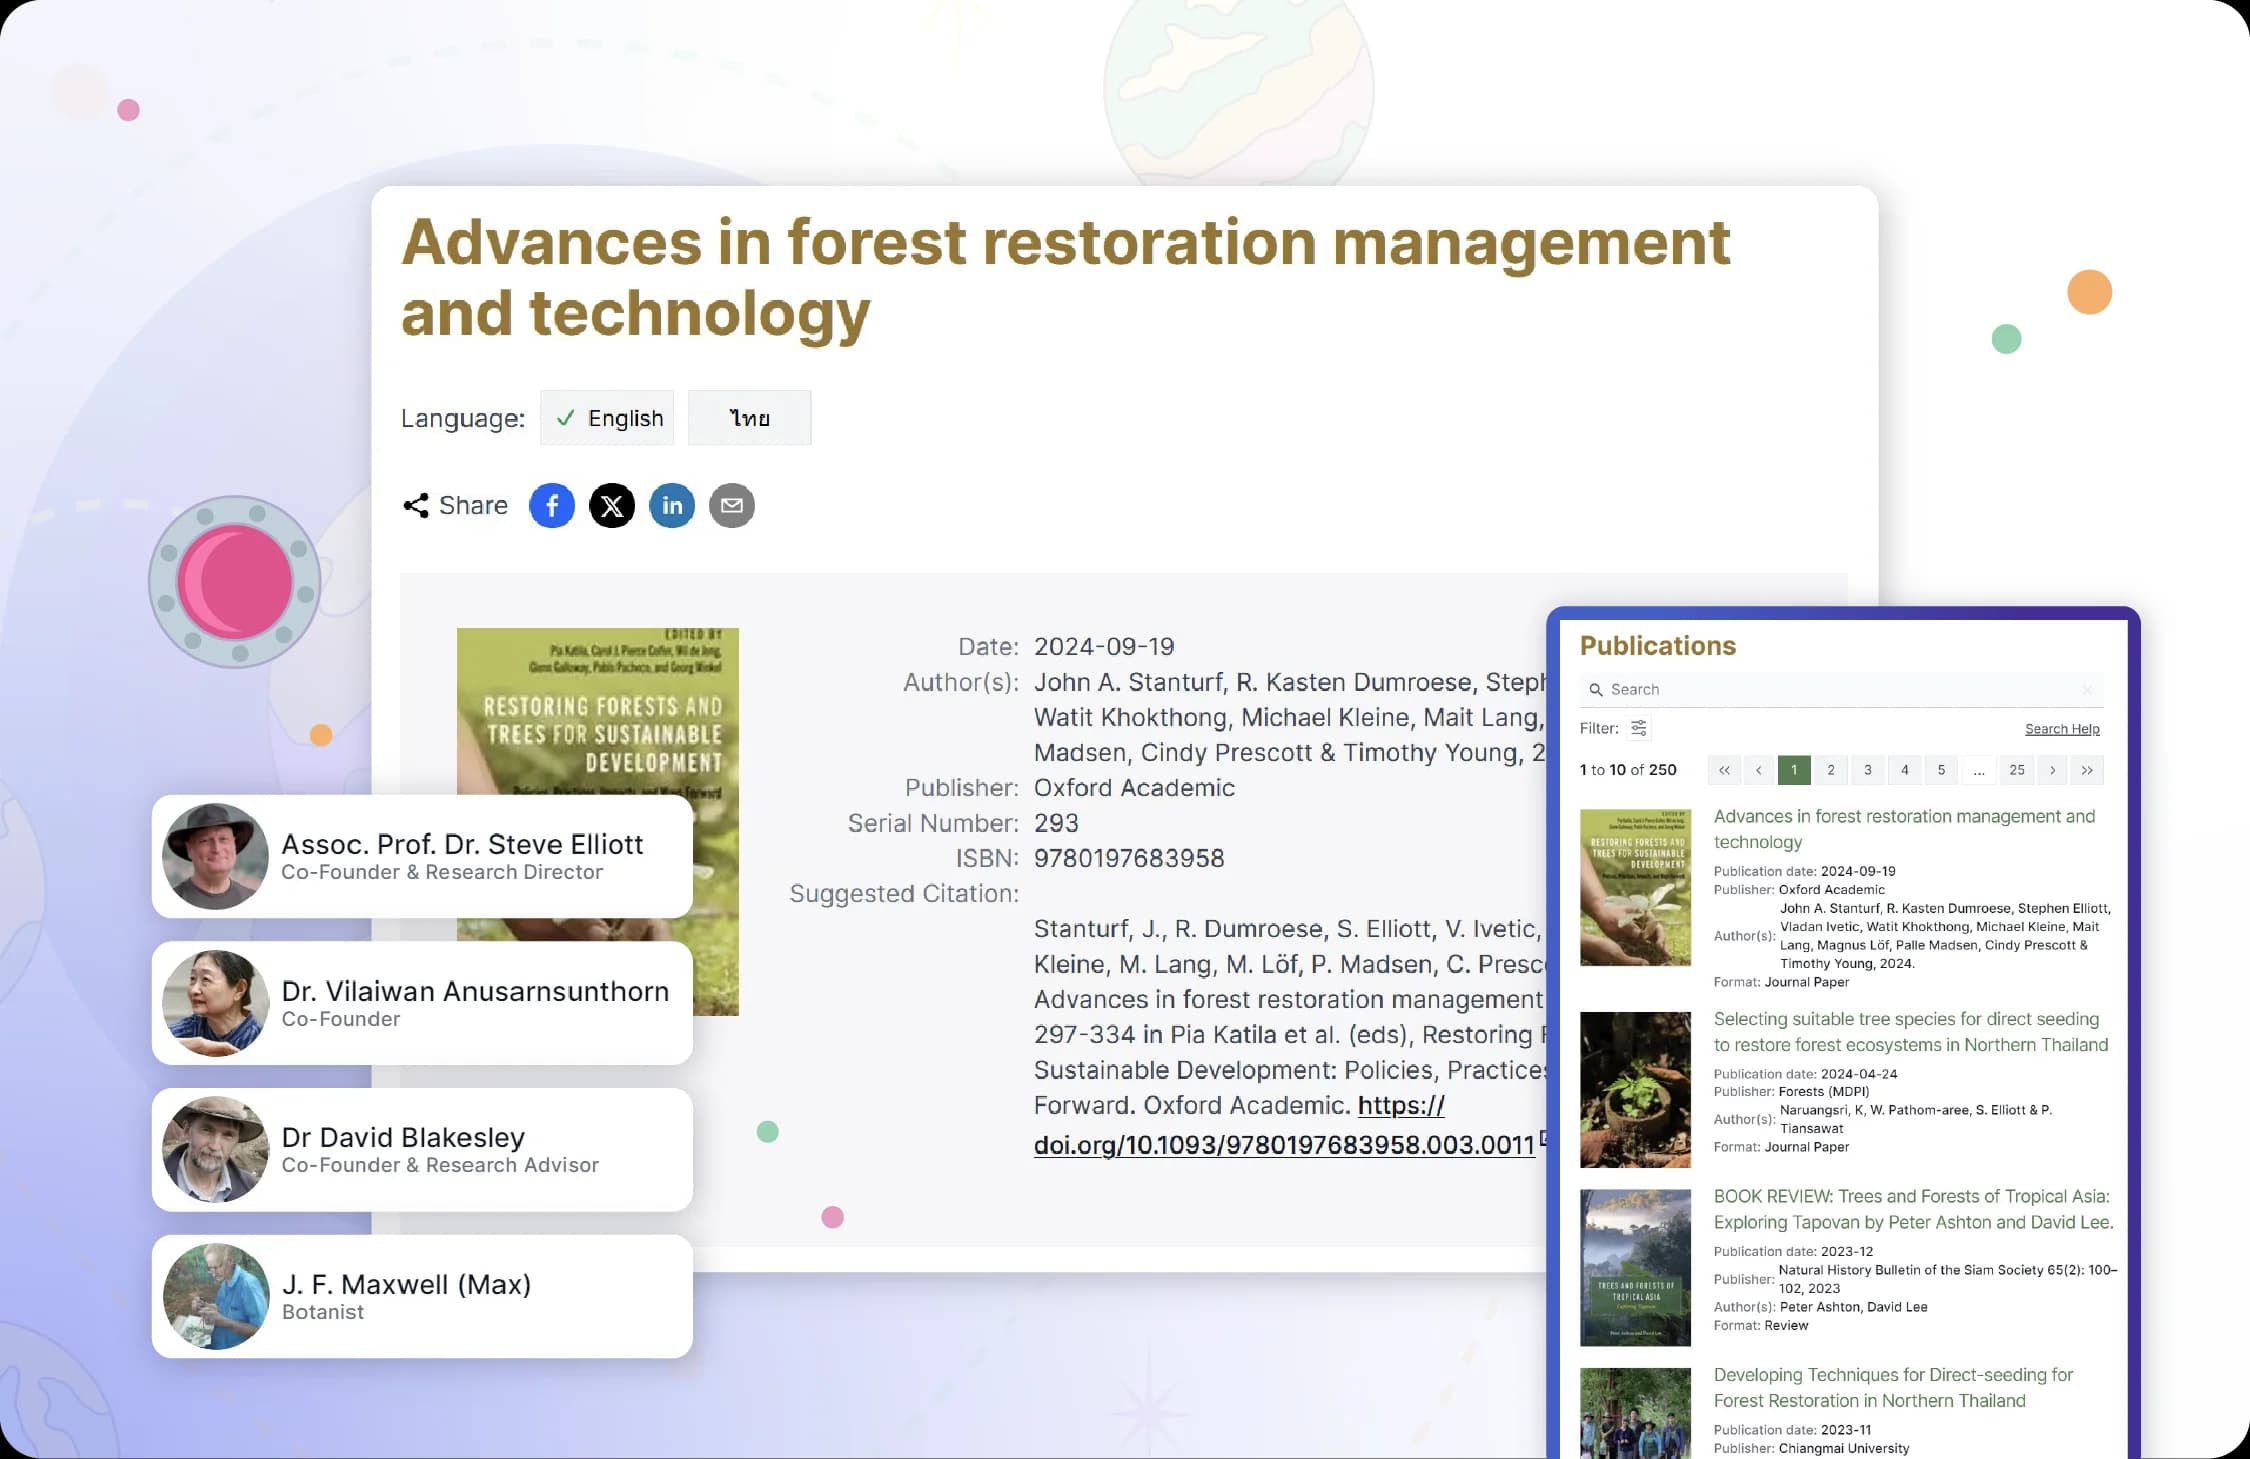Click the Publications search input field
This screenshot has width=2250, height=1459.
click(x=1840, y=690)
